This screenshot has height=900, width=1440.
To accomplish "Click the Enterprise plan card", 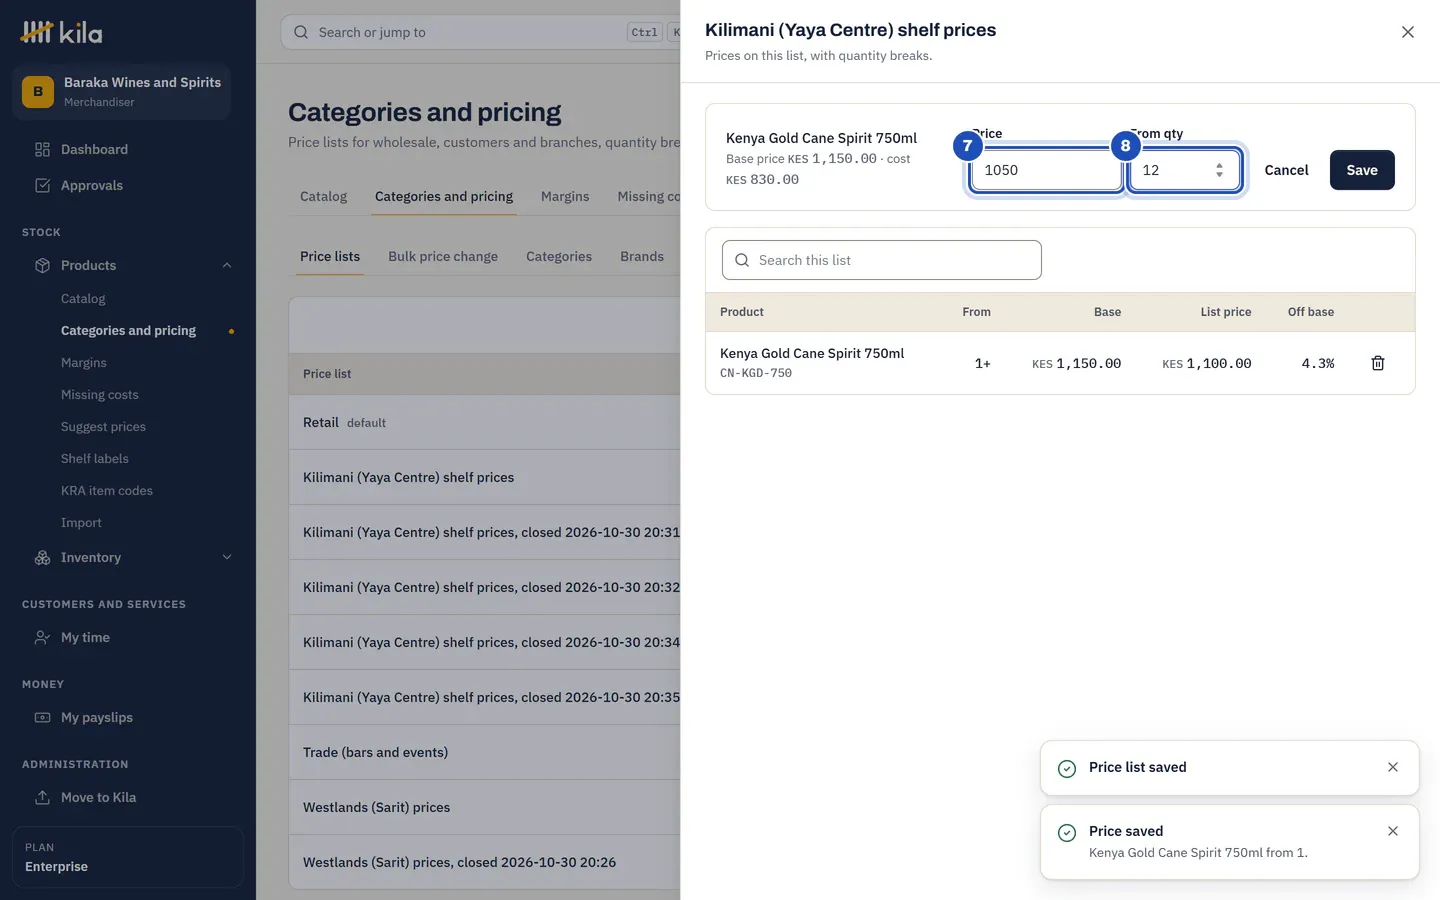I will [128, 857].
